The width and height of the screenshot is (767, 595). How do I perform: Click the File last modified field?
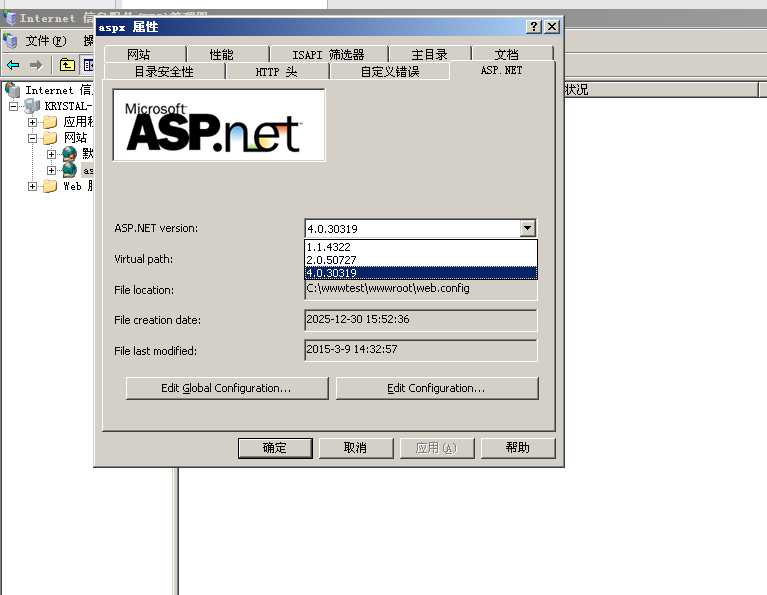pos(421,350)
